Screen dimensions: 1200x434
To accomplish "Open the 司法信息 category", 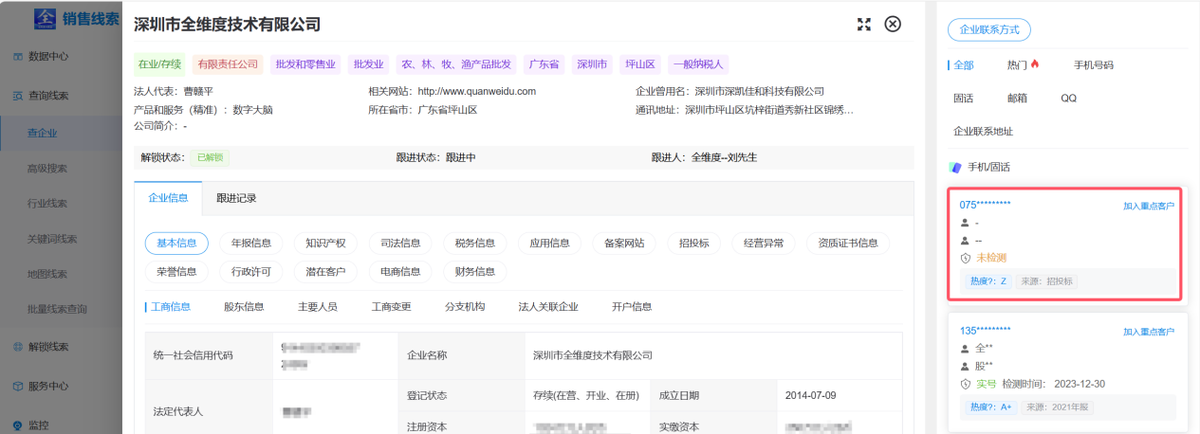I will point(400,243).
